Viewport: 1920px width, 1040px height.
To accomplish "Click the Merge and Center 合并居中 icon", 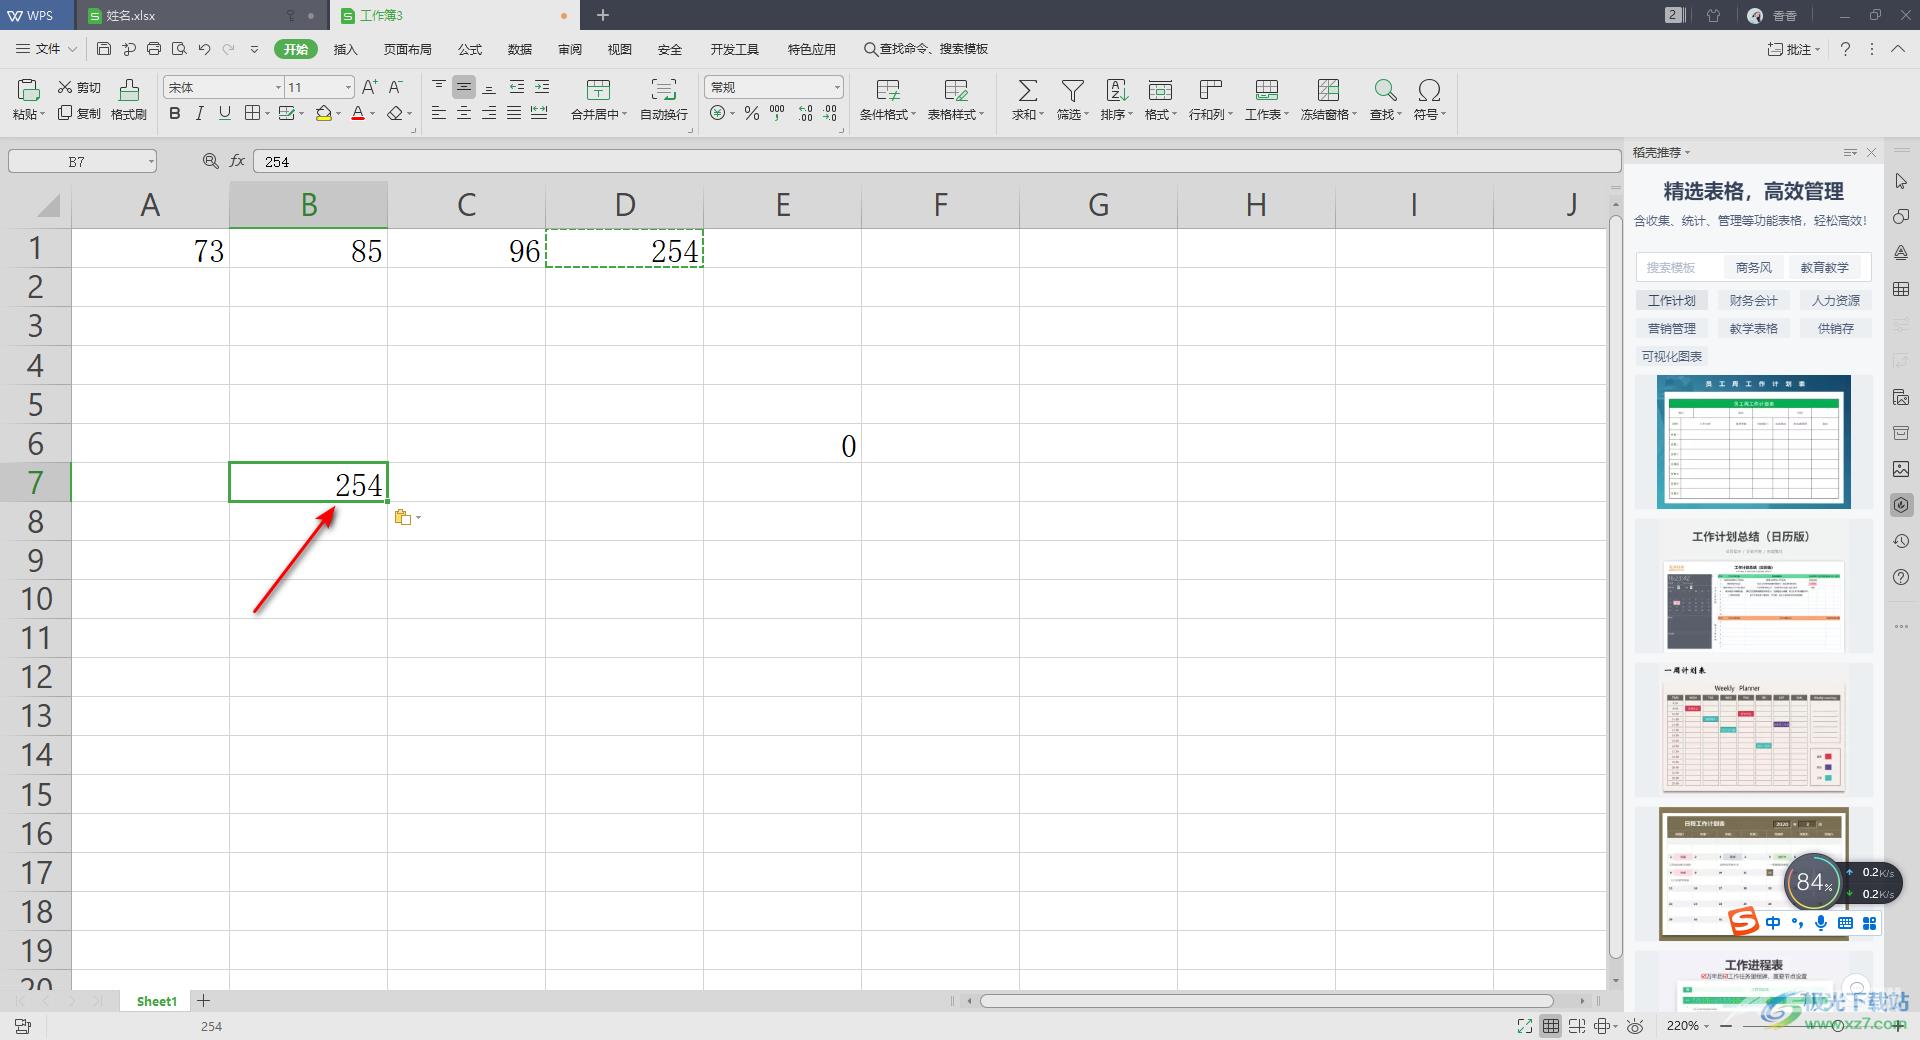I will (598, 90).
